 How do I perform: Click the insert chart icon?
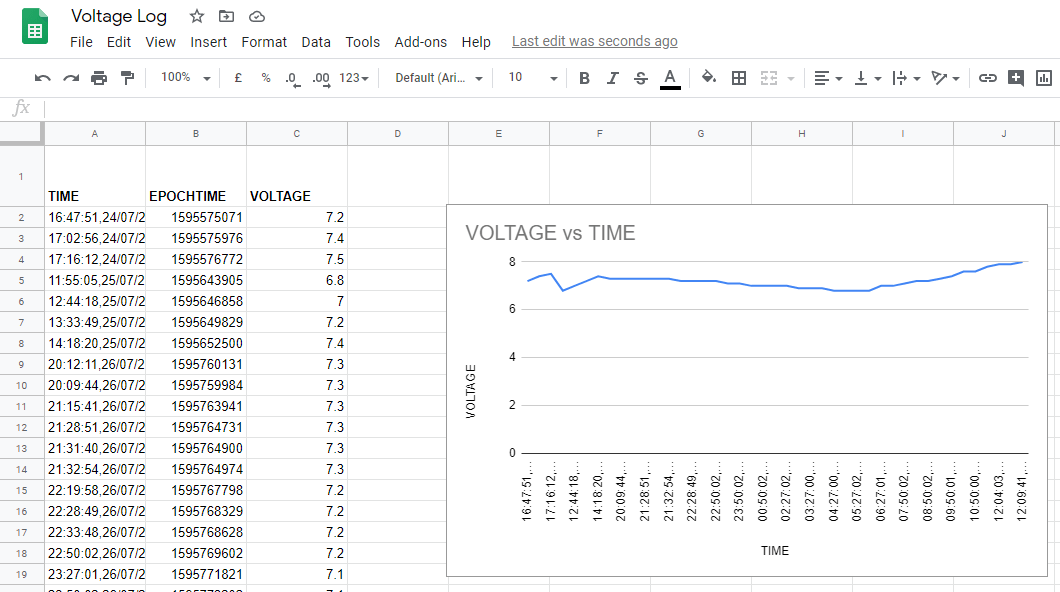point(1044,78)
